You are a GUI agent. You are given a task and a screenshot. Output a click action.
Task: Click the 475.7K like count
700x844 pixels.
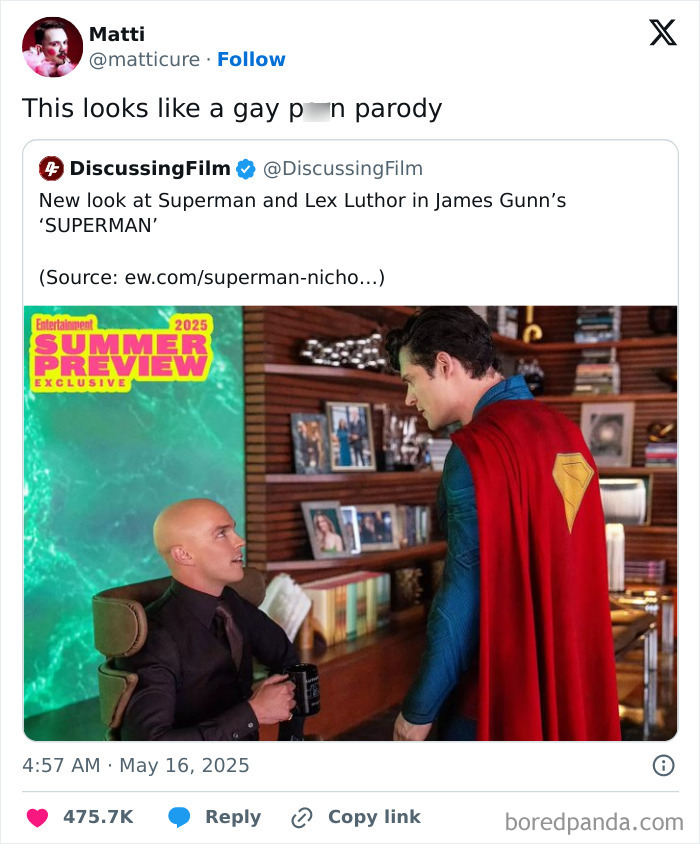[98, 817]
